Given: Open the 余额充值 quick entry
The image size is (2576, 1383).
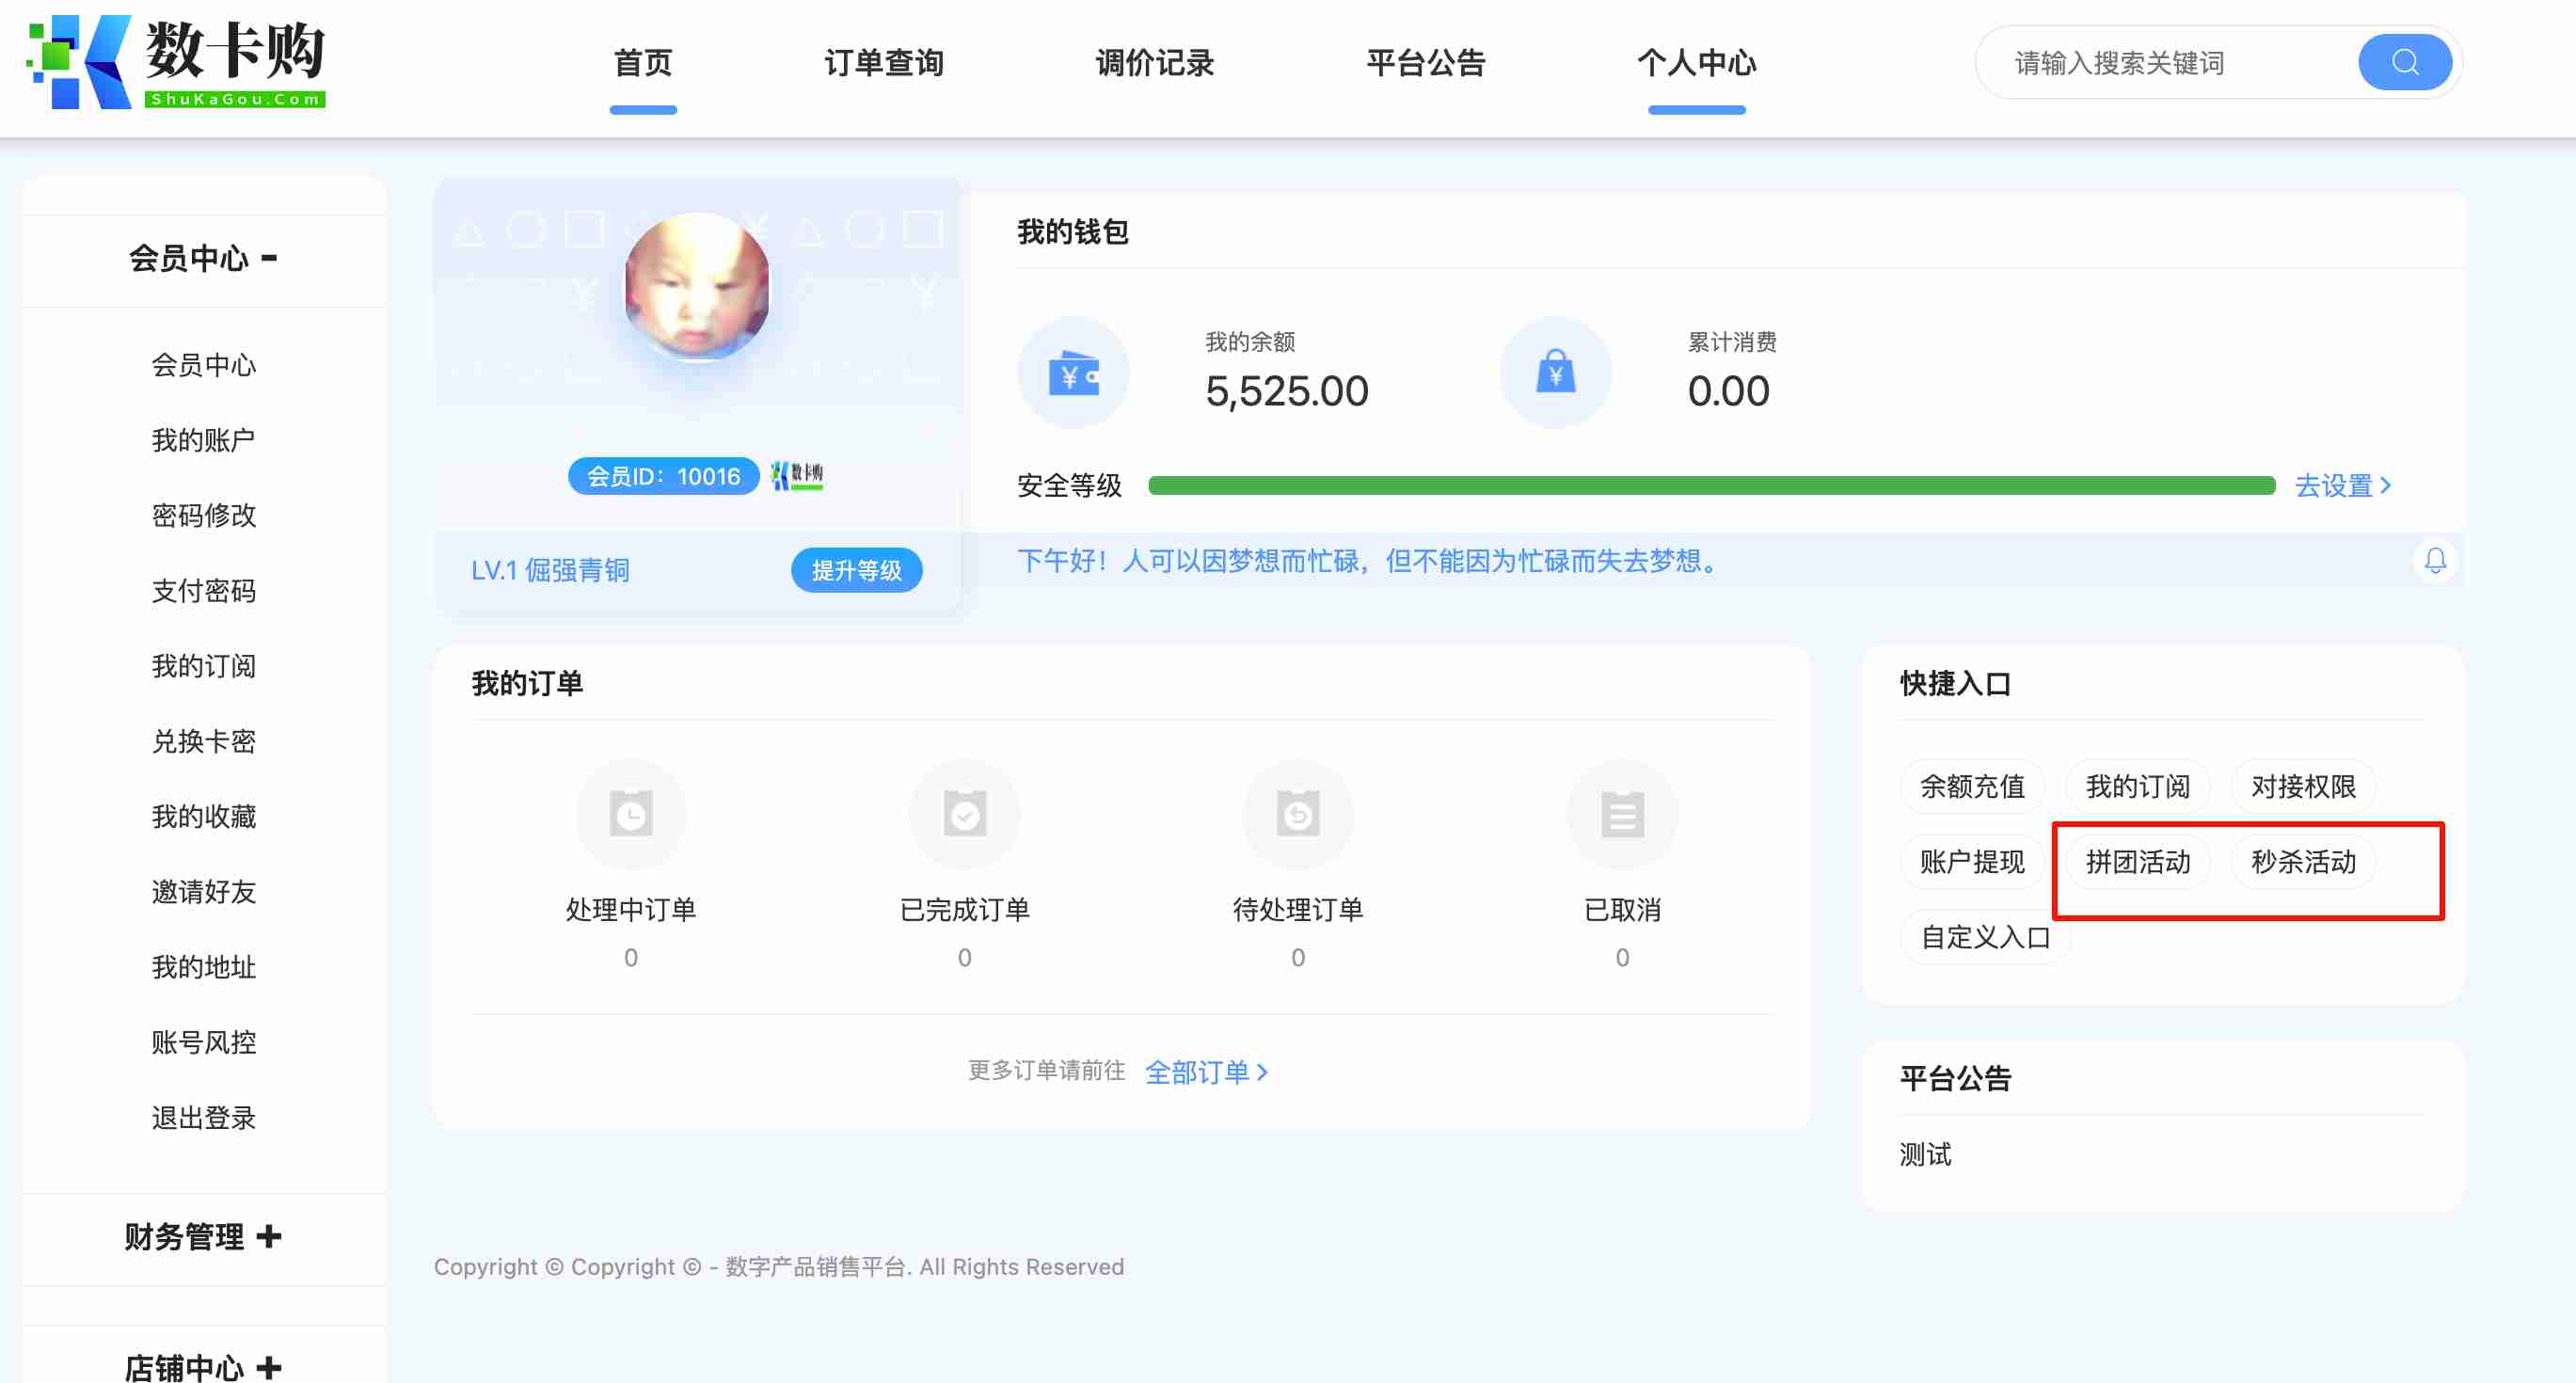Looking at the screenshot, I should (1971, 787).
